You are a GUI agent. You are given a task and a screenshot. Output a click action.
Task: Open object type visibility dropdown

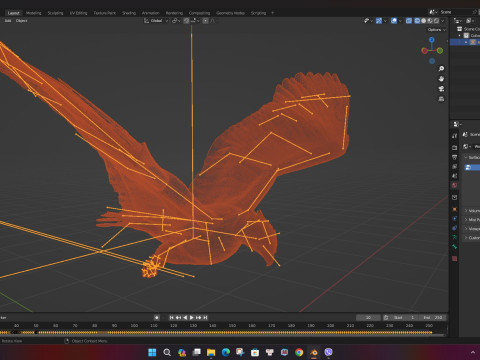point(368,21)
